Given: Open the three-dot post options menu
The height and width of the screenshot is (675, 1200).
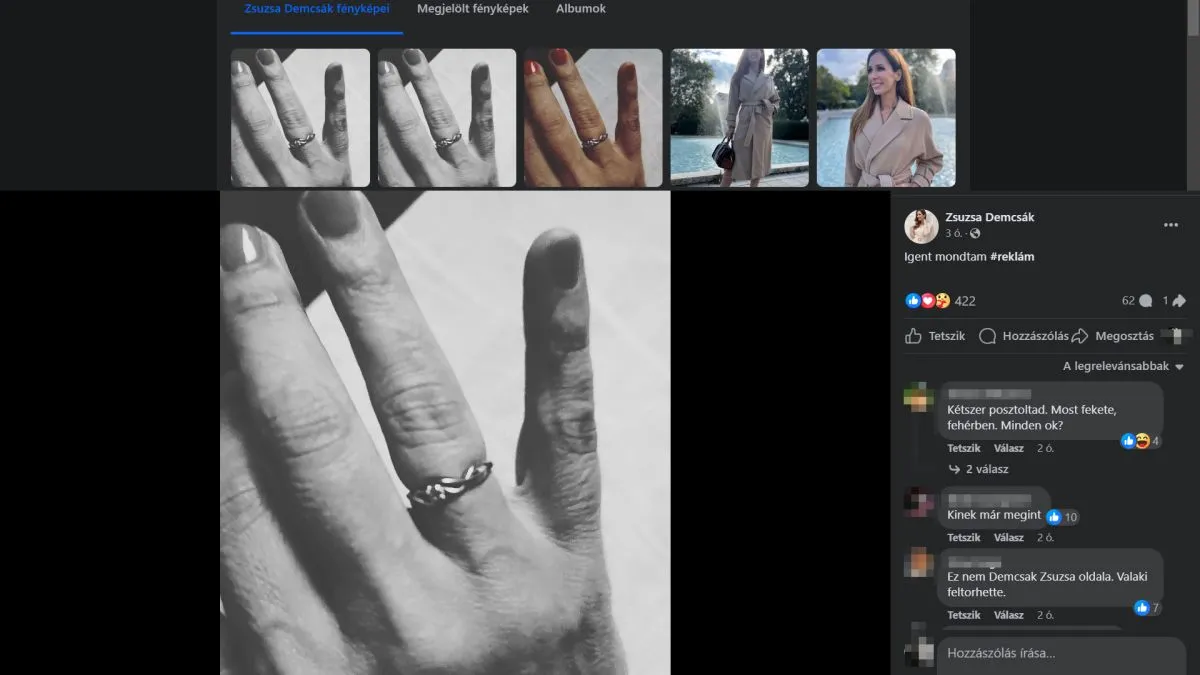Looking at the screenshot, I should tap(1170, 225).
